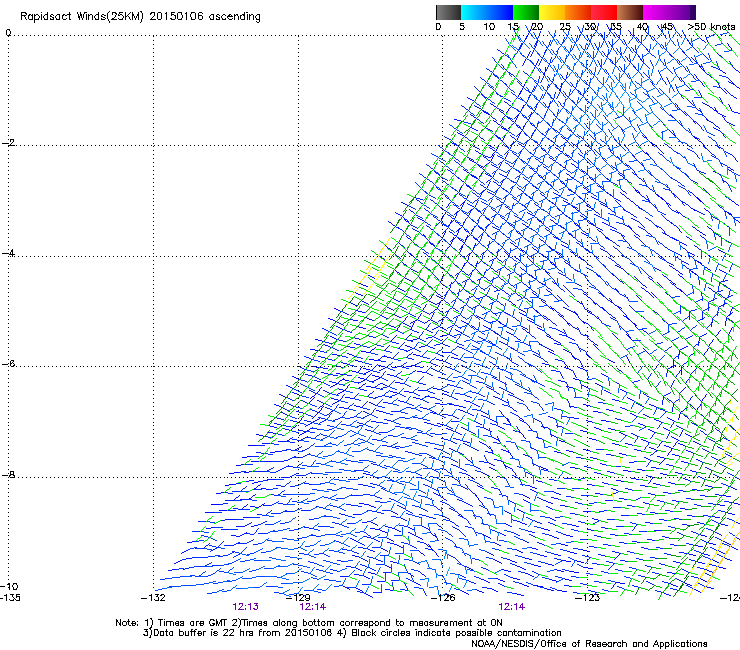Click the '-129' longitude axis label
Screen dimensions: 740x650
click(298, 598)
